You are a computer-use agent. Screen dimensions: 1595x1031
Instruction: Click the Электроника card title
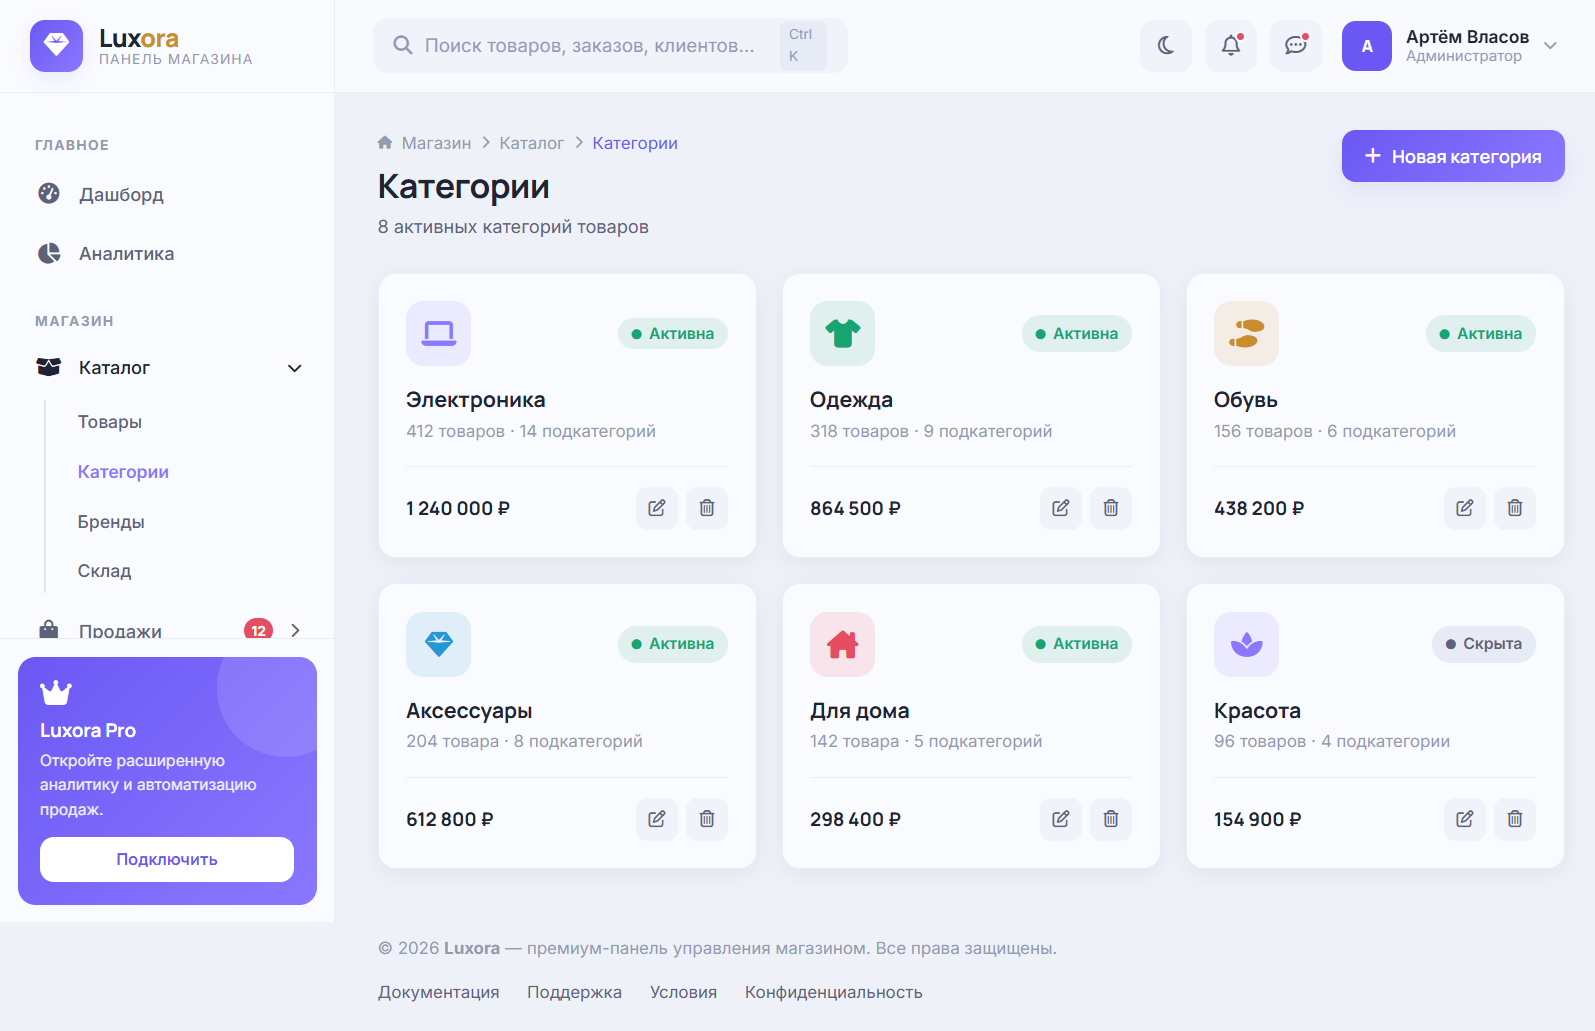pyautogui.click(x=476, y=400)
